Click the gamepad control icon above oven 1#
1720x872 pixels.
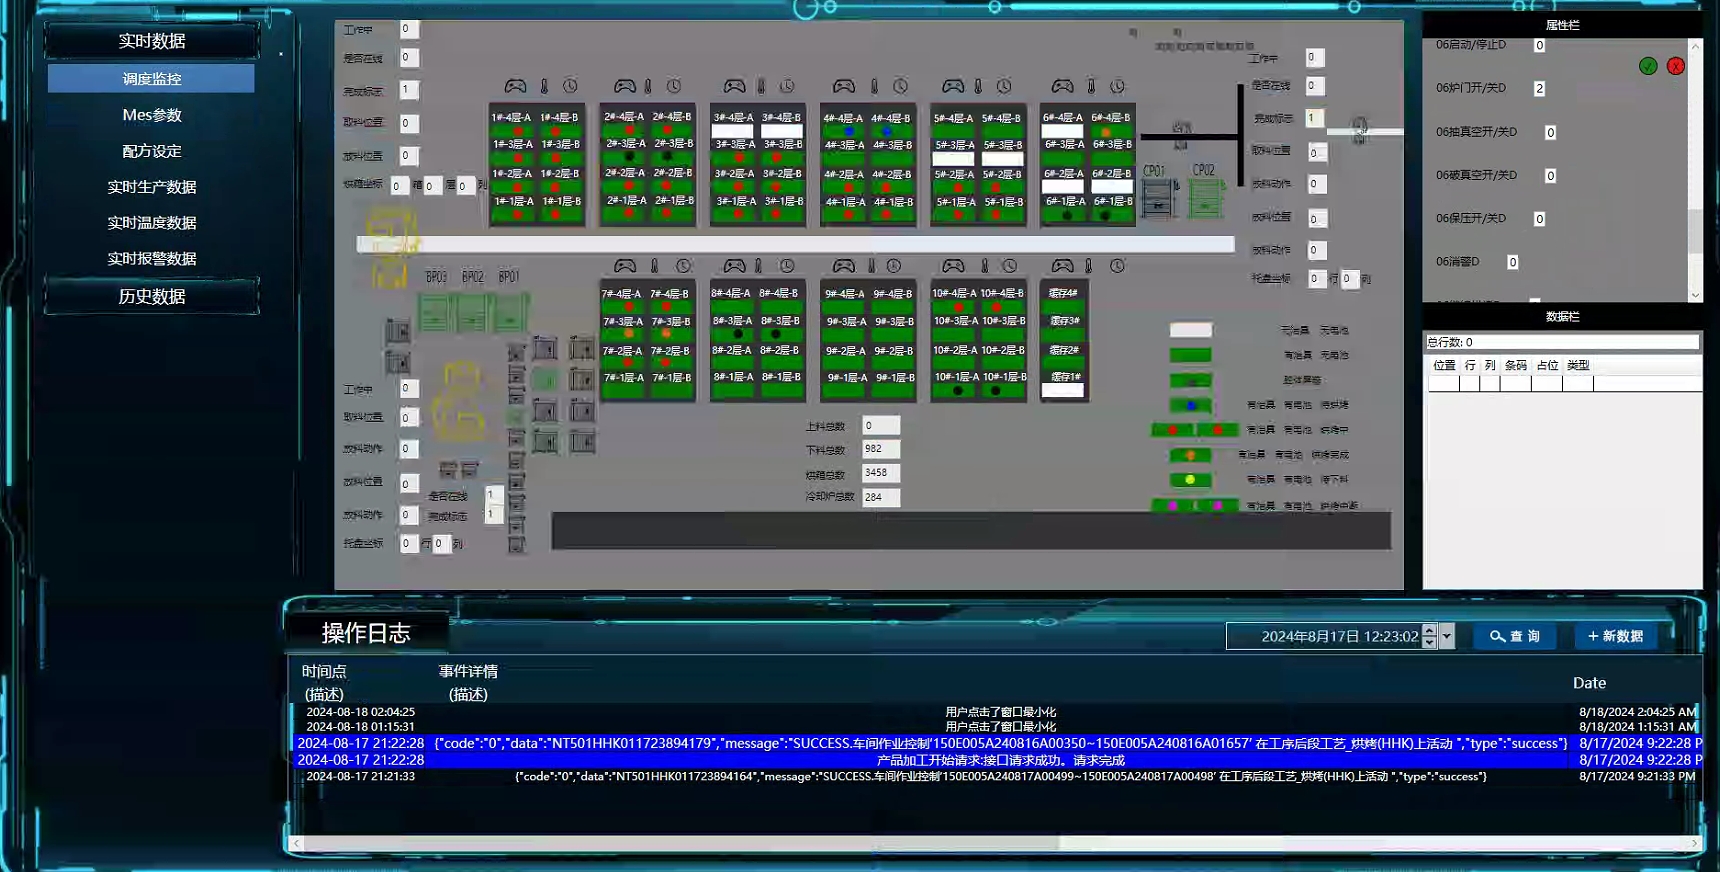click(515, 86)
